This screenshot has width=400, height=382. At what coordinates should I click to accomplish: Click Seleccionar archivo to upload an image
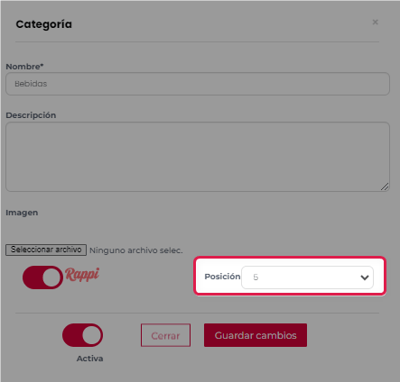point(46,250)
